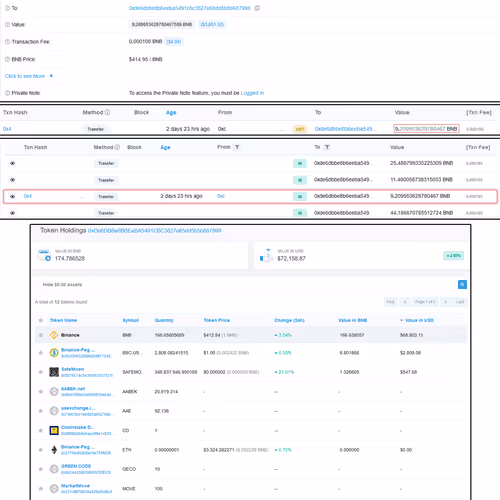Click the AABEK.net token placeholder icon
This screenshot has width=500, height=500.
54,392
